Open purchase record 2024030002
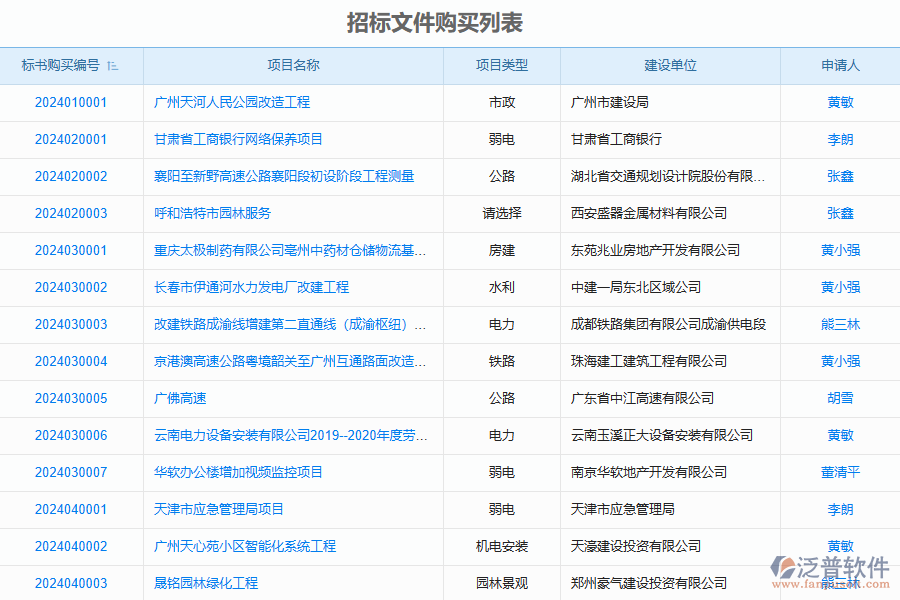 click(x=71, y=288)
